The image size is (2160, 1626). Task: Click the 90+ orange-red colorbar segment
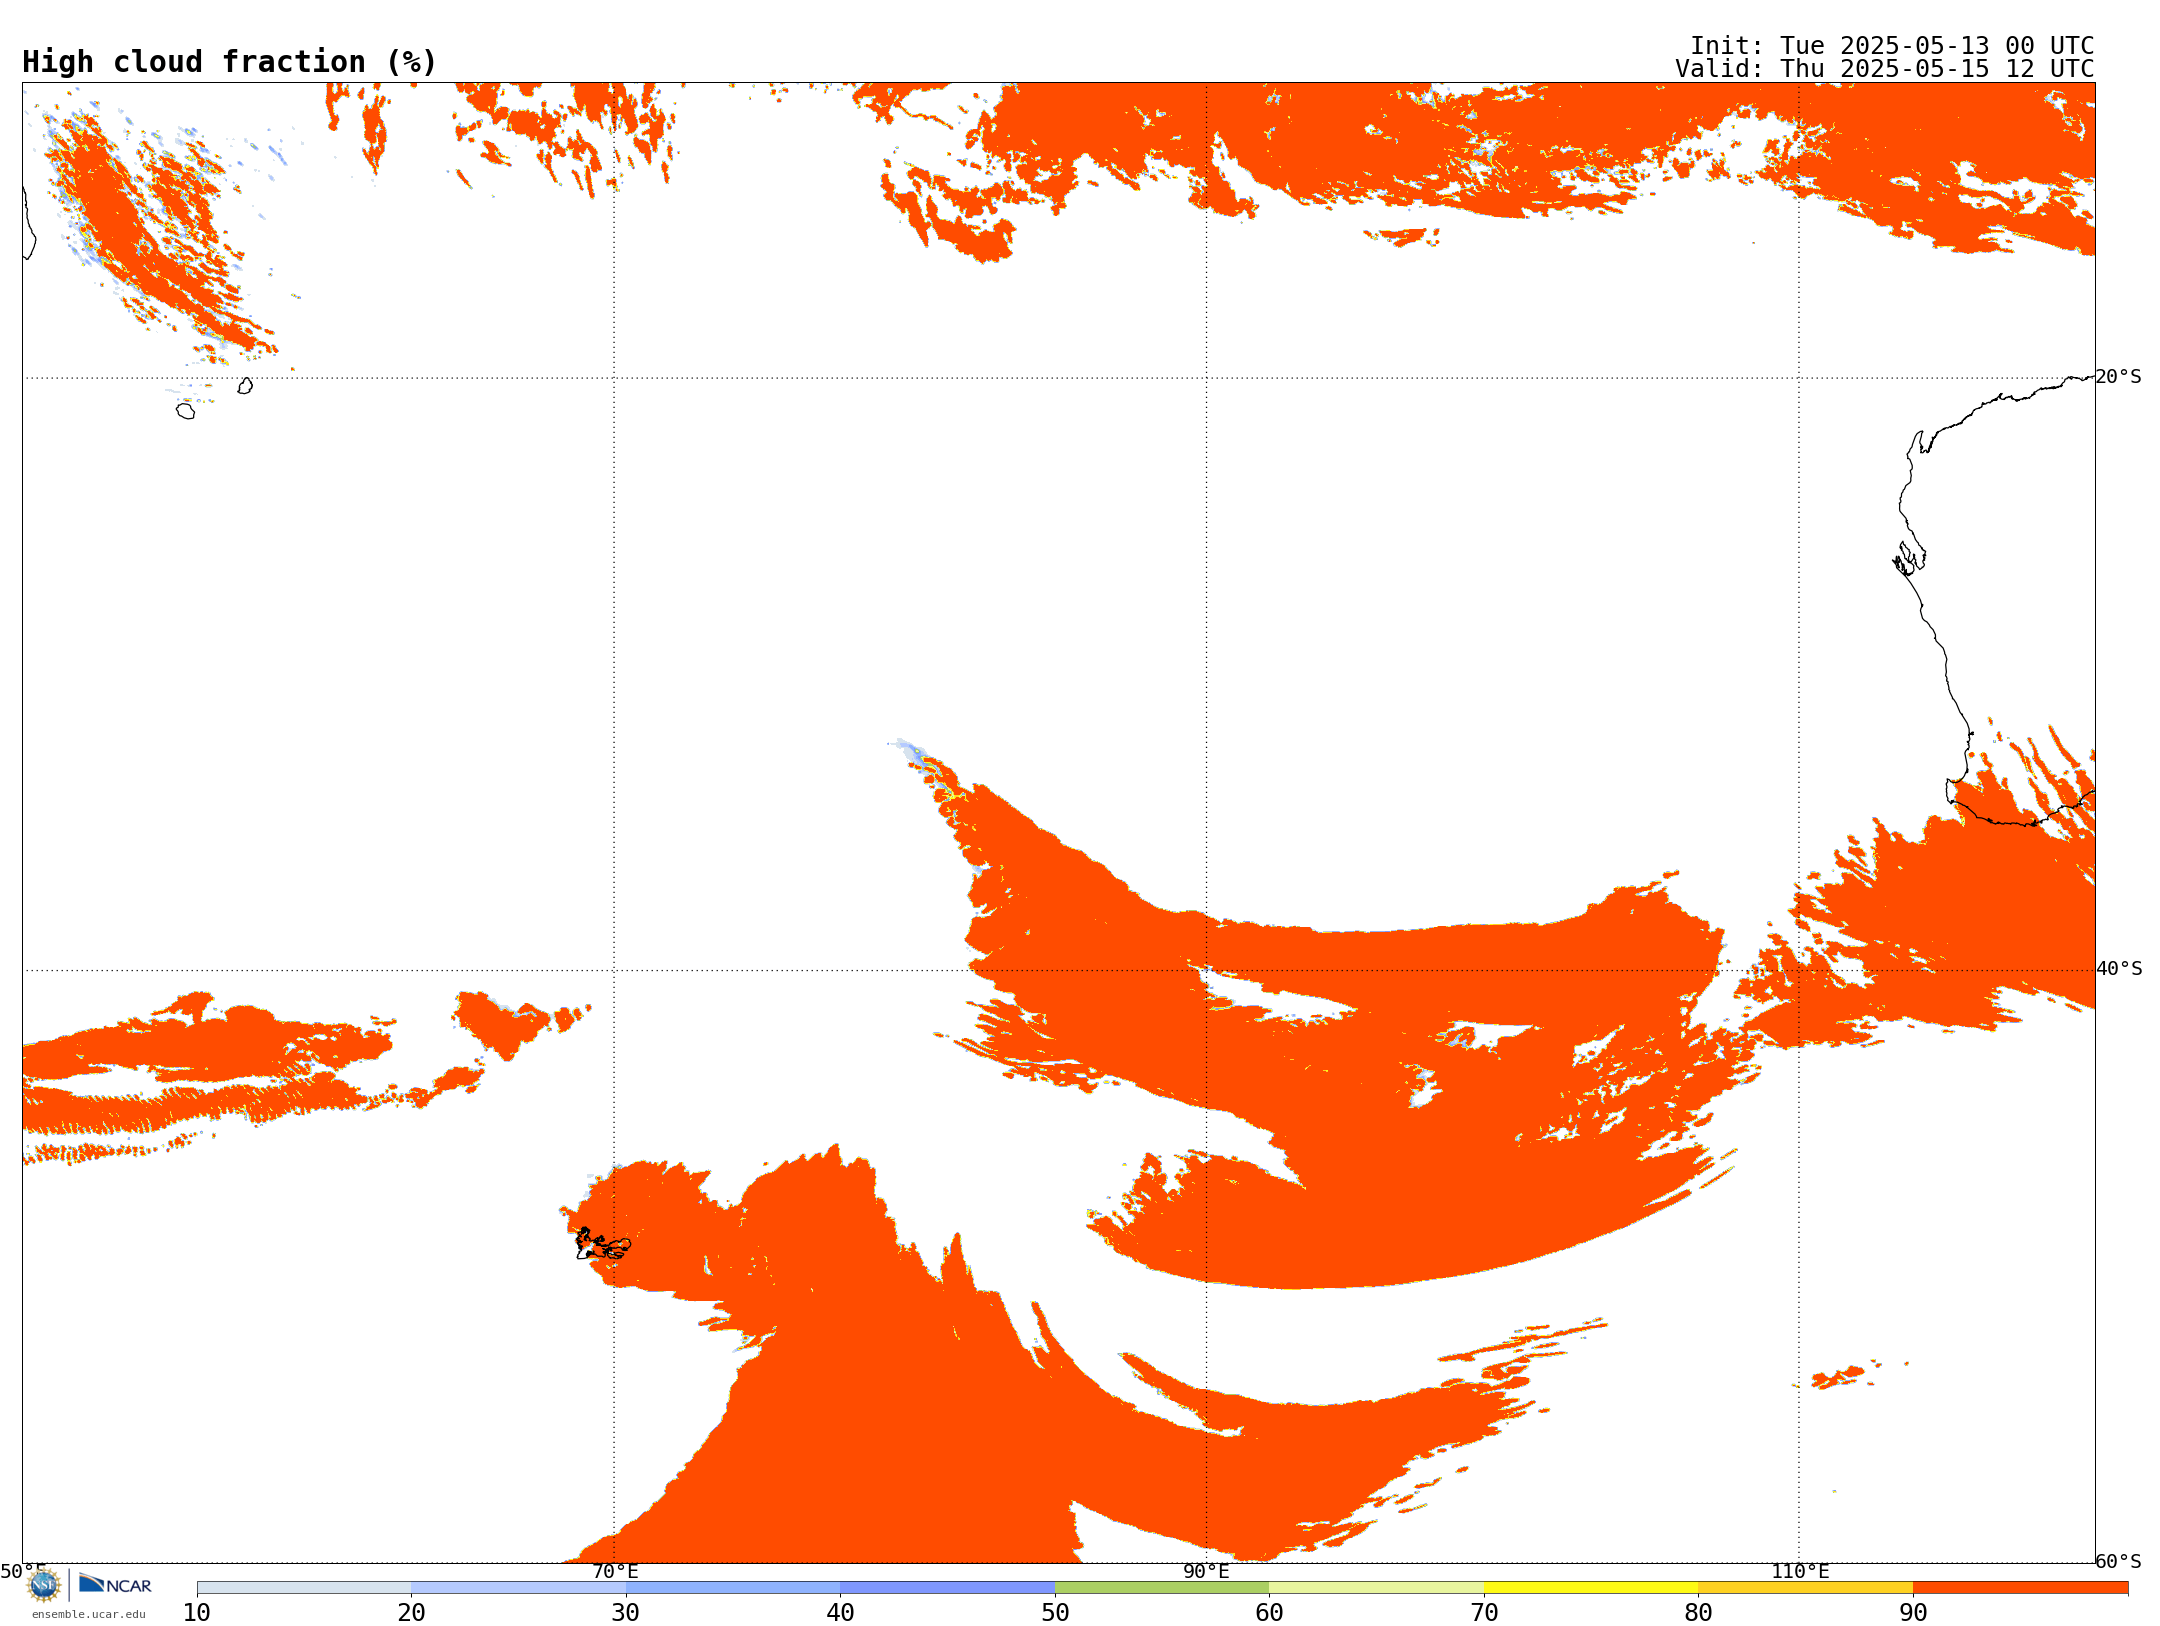(2020, 1588)
